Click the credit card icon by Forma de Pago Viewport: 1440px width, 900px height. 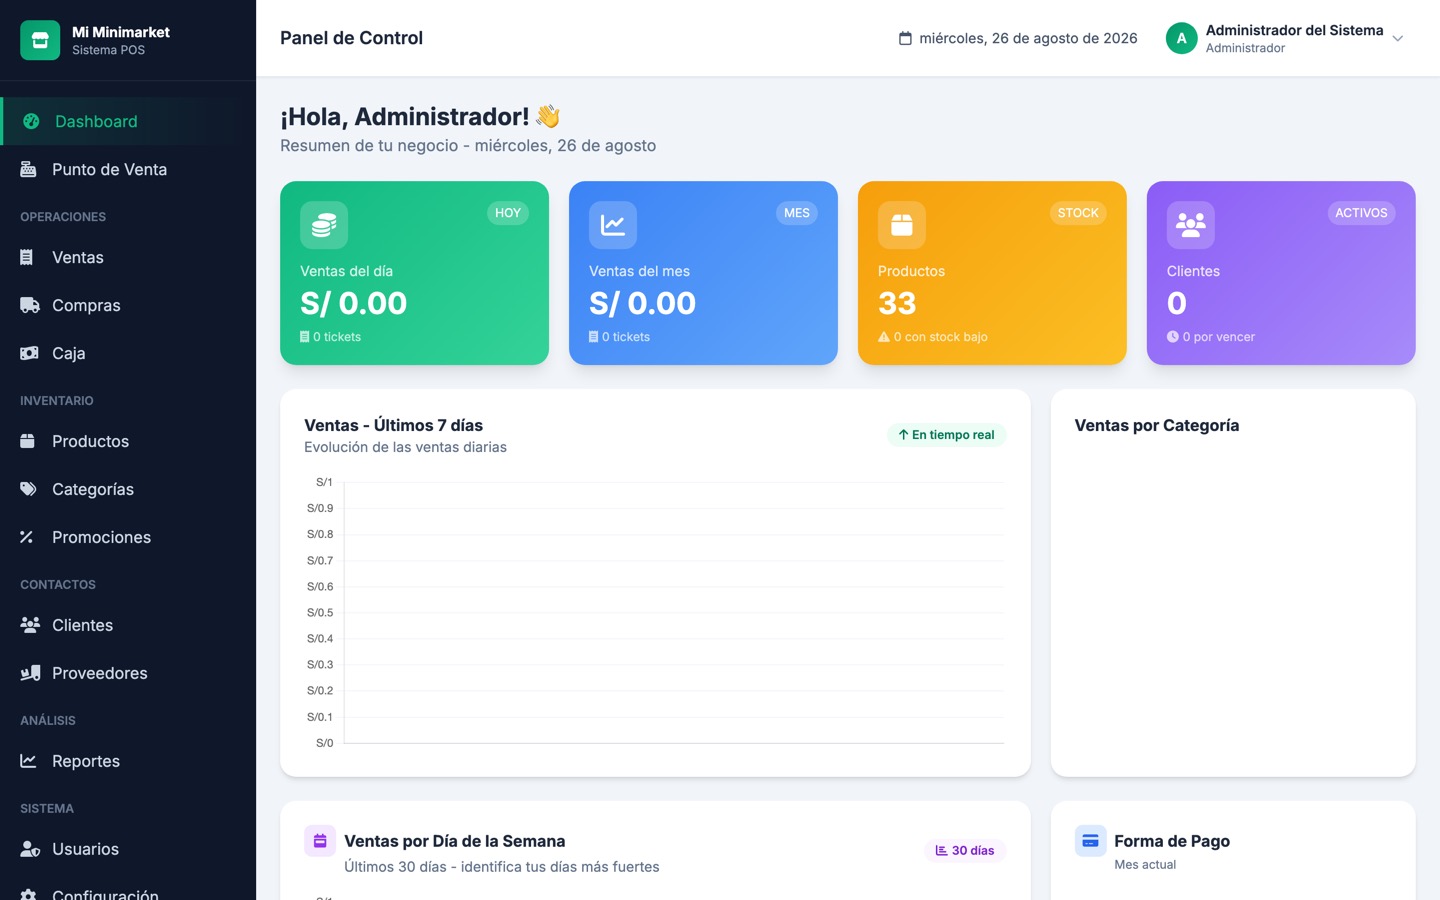1091,841
